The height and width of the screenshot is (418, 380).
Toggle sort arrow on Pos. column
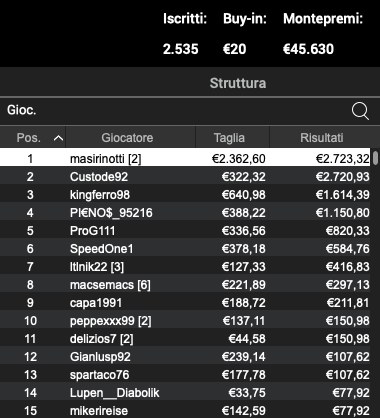58,138
